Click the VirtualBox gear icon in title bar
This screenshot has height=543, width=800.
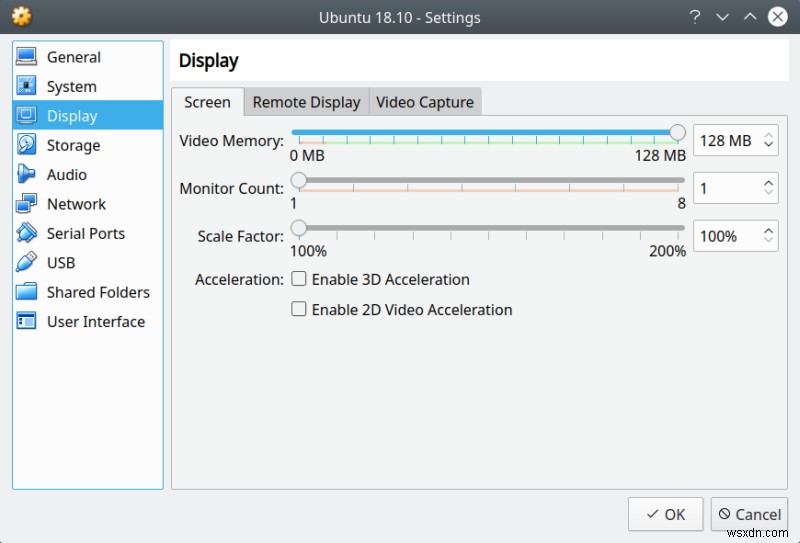pos(21,17)
